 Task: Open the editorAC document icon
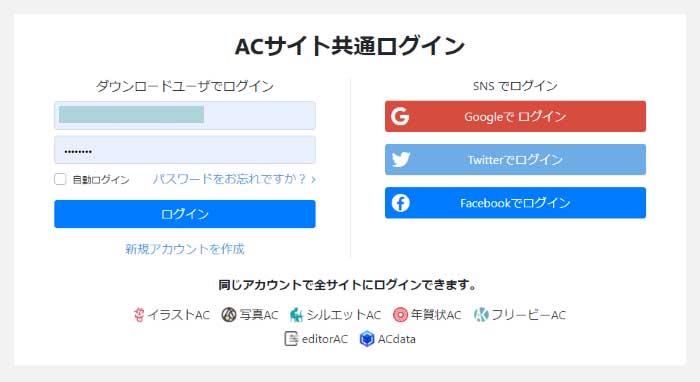point(291,339)
